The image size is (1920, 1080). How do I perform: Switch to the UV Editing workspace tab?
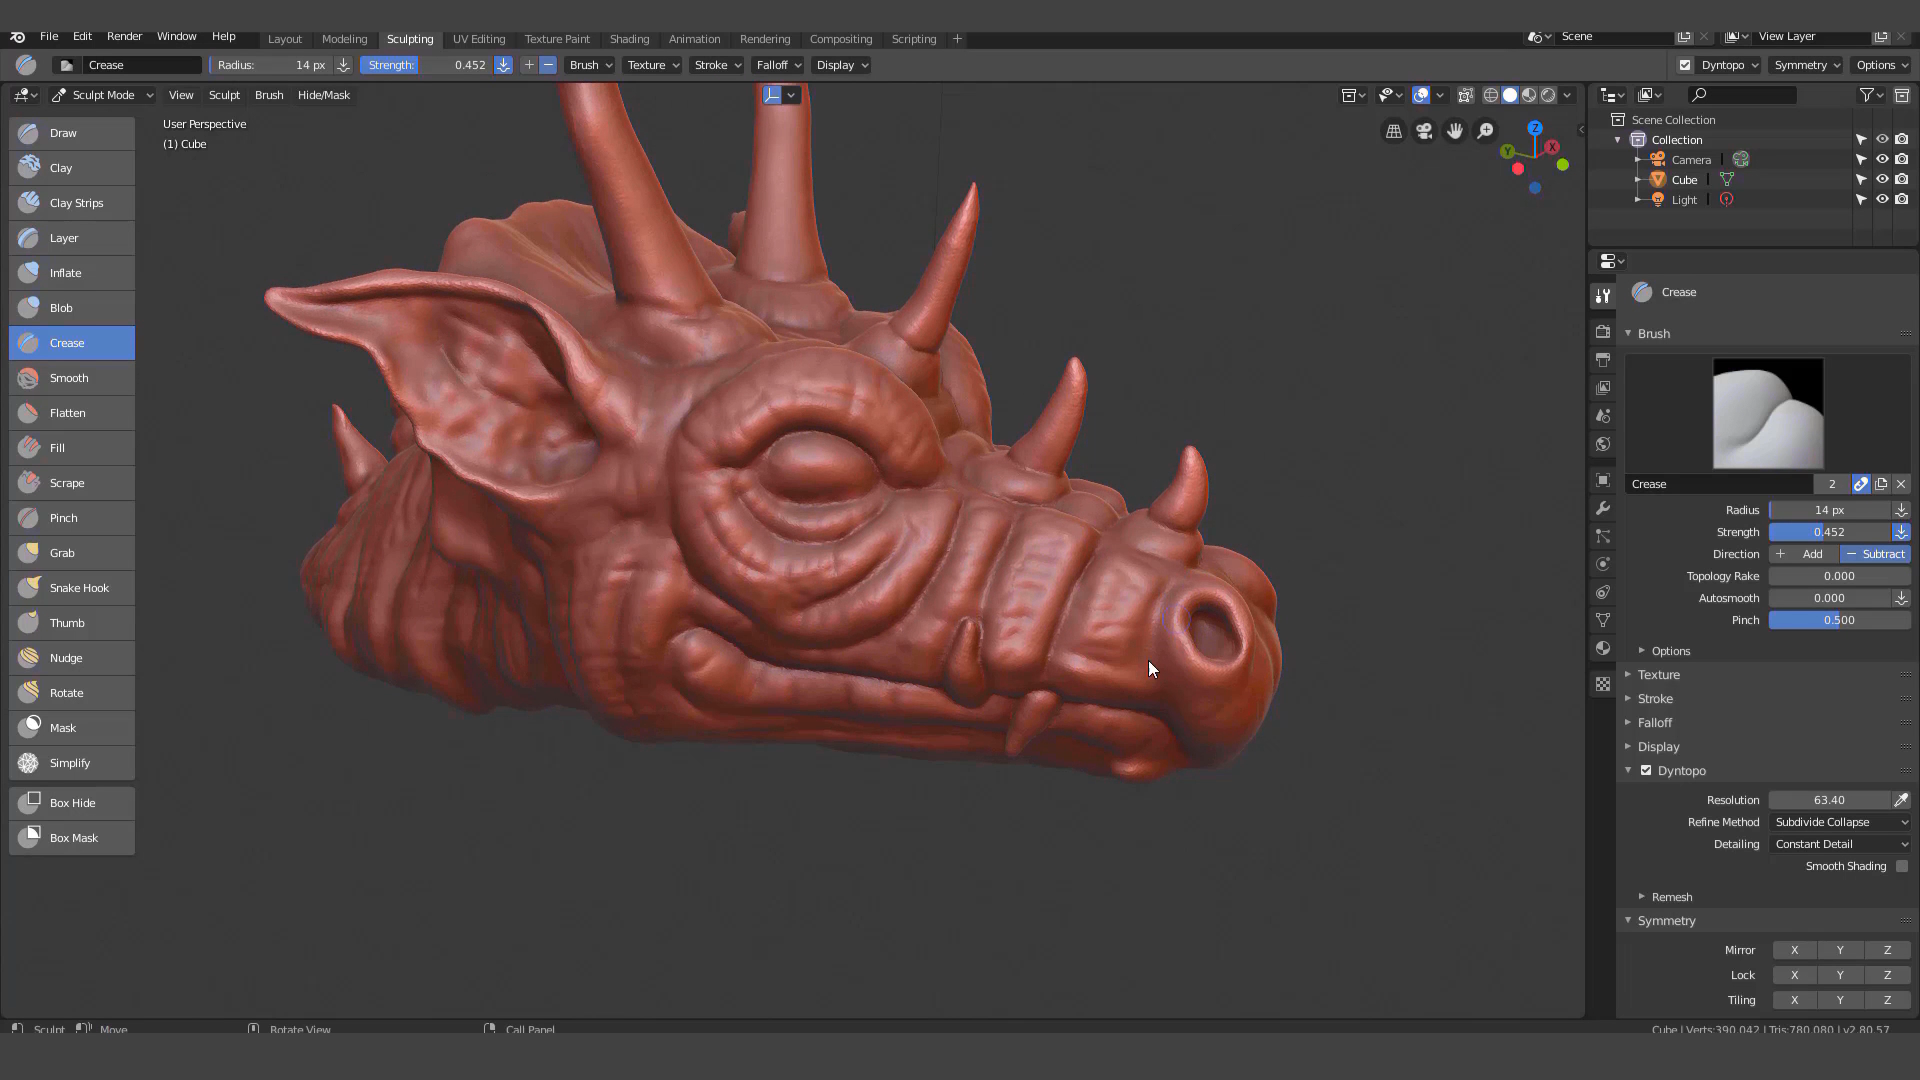[479, 39]
